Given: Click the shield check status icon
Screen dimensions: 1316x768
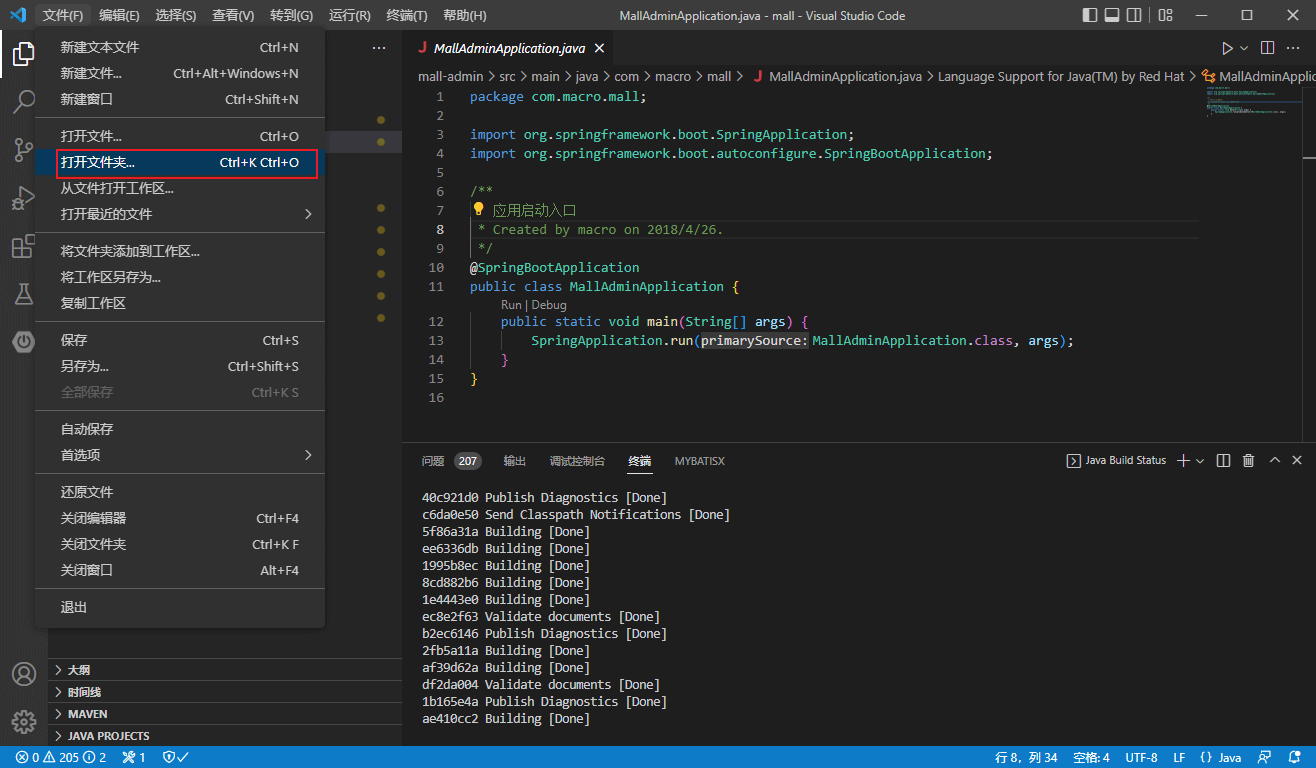Looking at the screenshot, I should (x=176, y=757).
